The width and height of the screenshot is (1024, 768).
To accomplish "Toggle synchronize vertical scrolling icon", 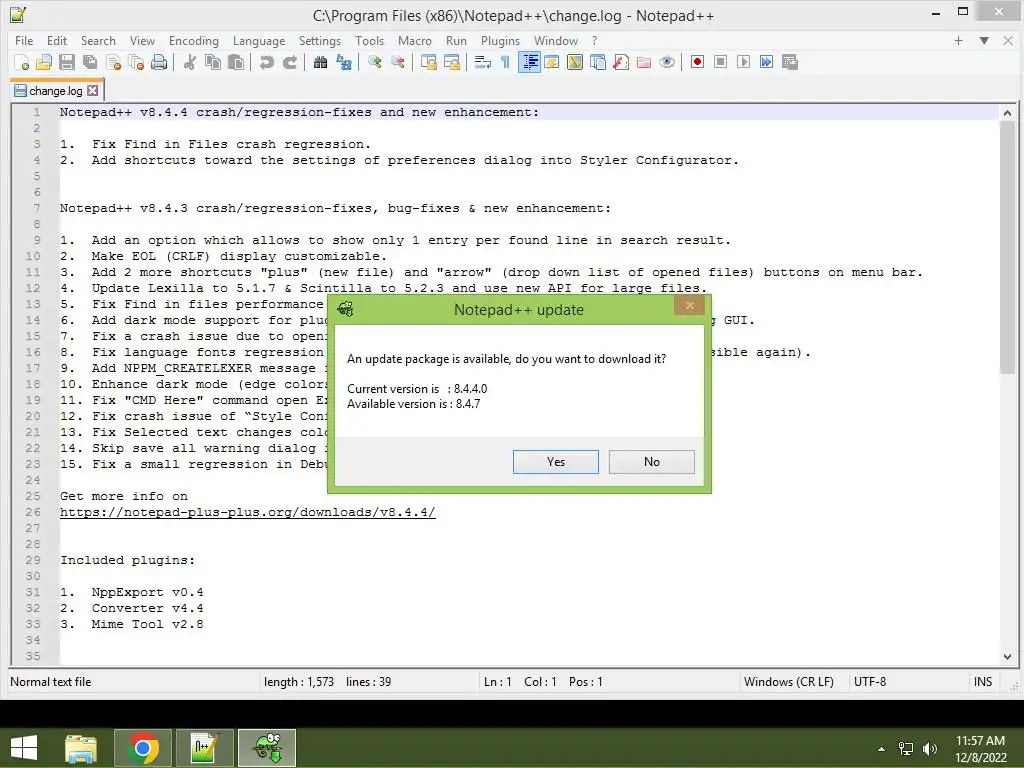I will click(x=428, y=62).
